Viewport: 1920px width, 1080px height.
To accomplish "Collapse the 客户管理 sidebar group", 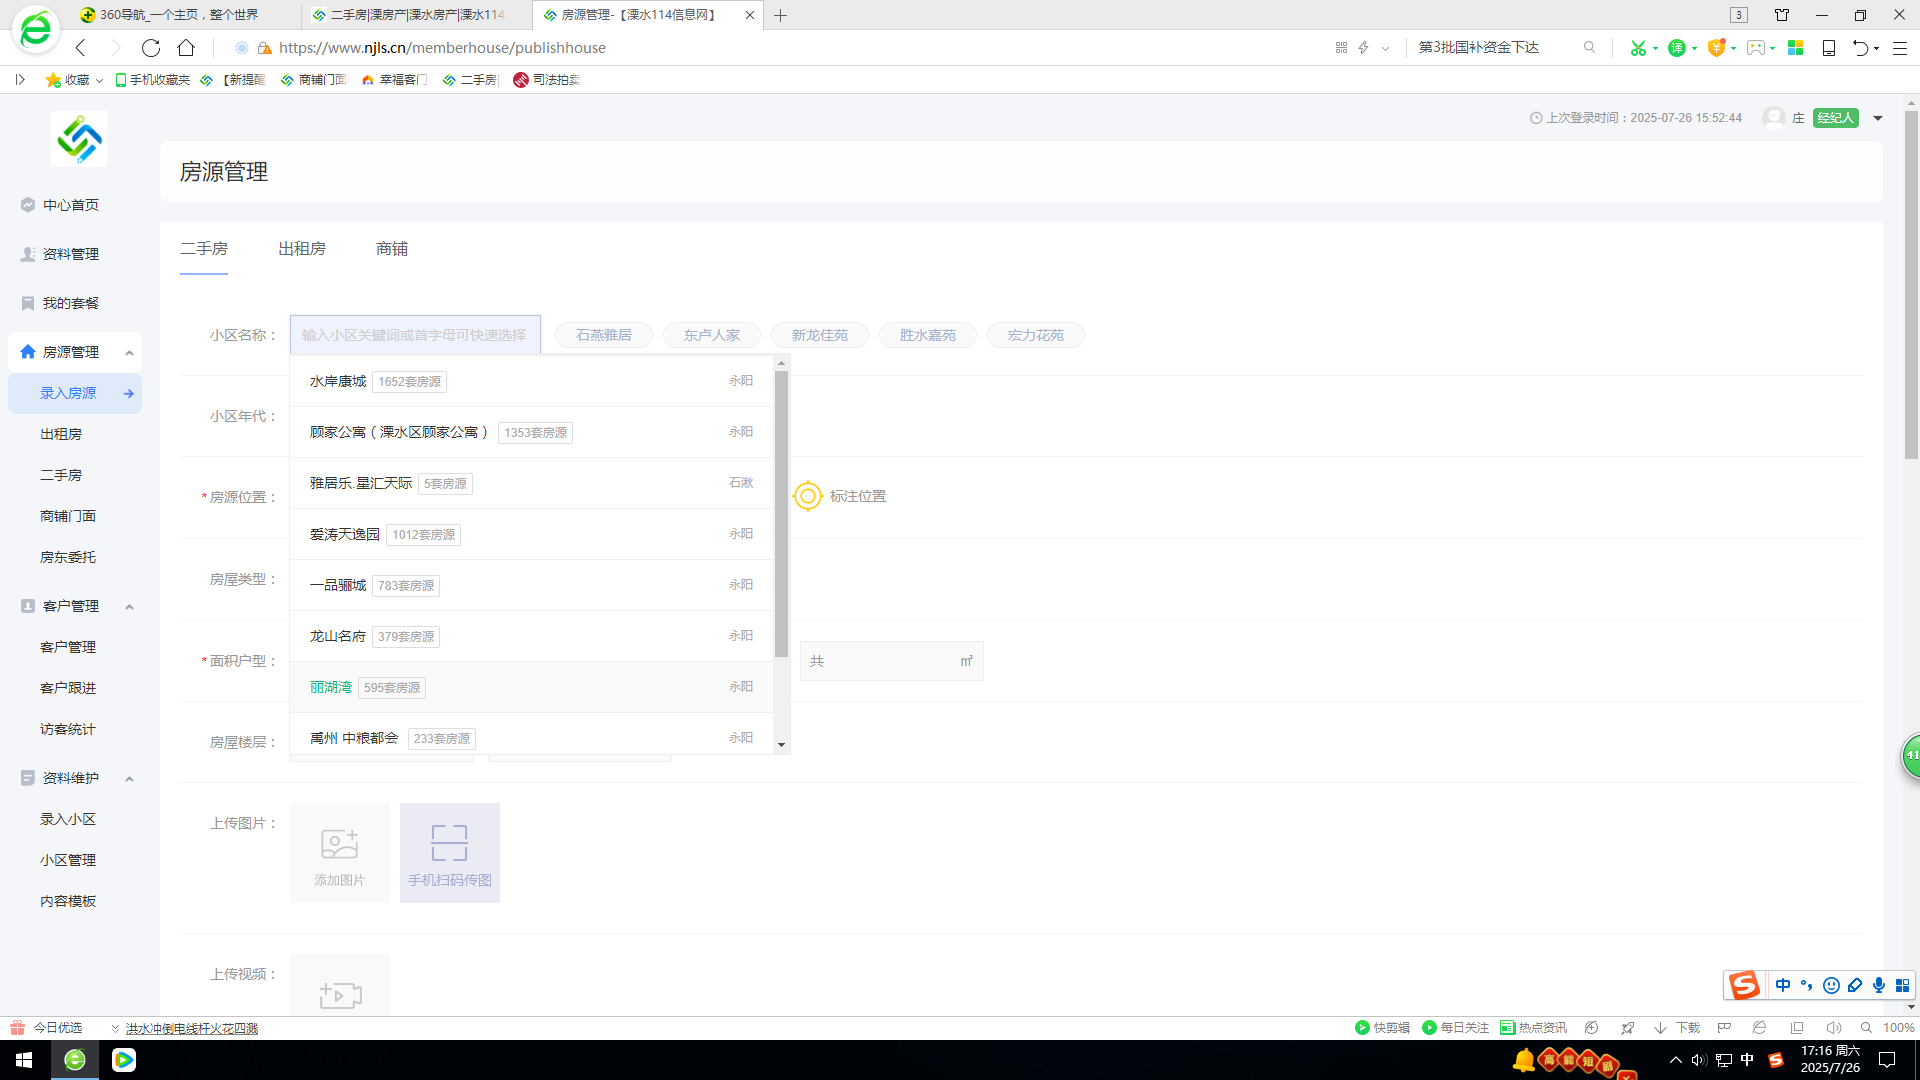I will 129,606.
